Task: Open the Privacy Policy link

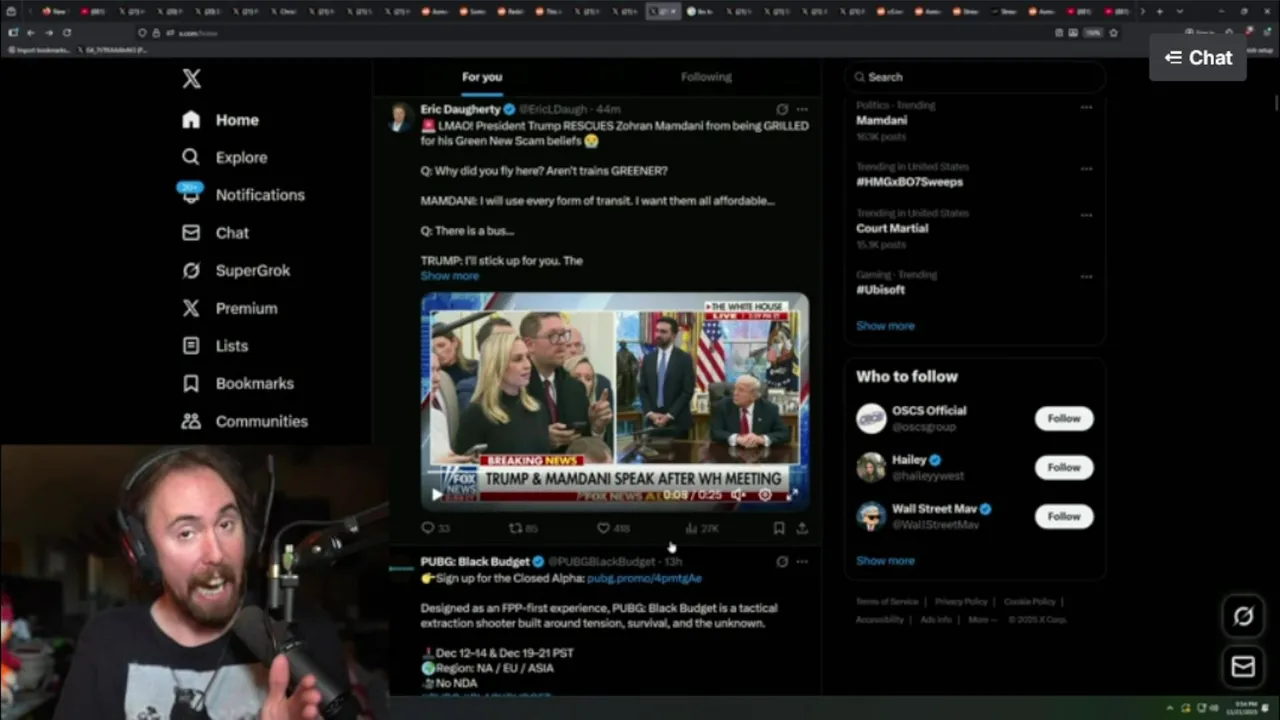Action: tap(961, 602)
